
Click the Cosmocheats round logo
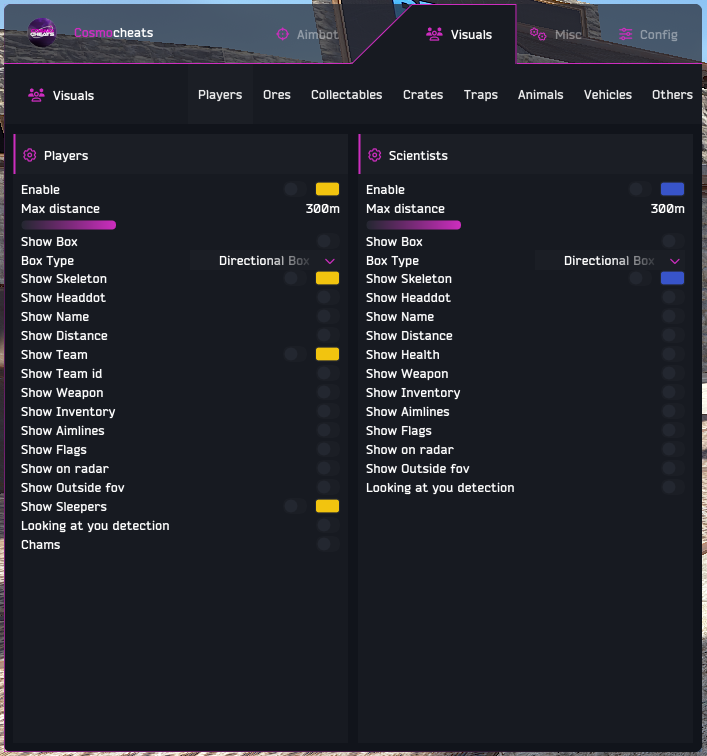click(x=42, y=33)
